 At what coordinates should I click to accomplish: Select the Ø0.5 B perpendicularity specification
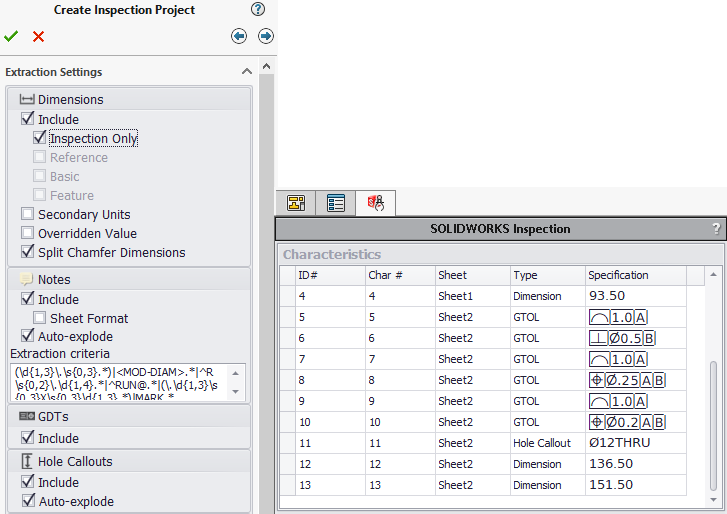[636, 338]
